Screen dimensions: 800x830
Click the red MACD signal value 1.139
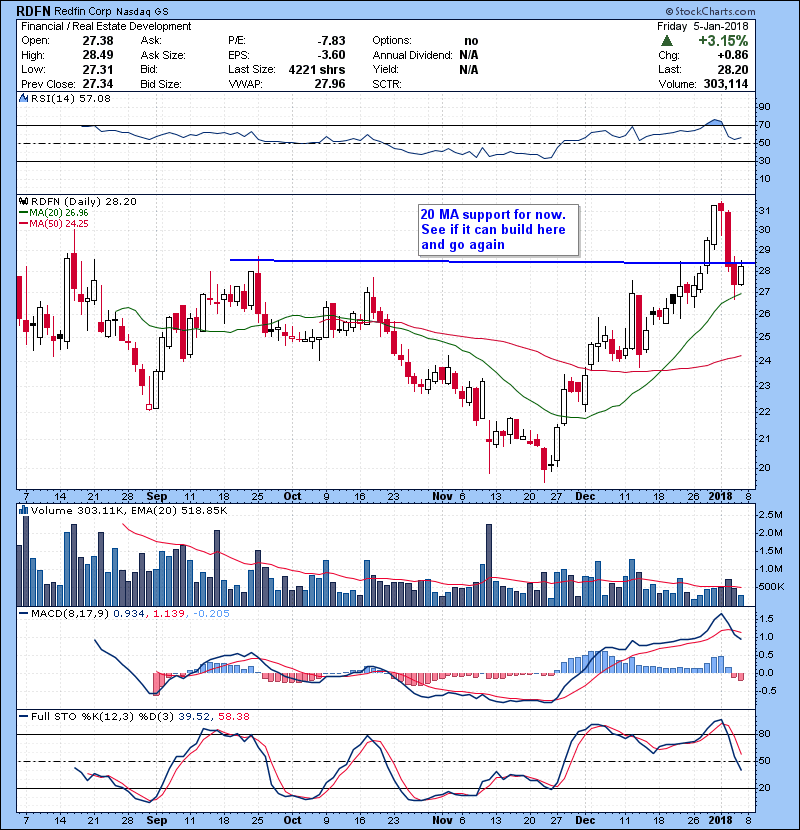(x=169, y=614)
